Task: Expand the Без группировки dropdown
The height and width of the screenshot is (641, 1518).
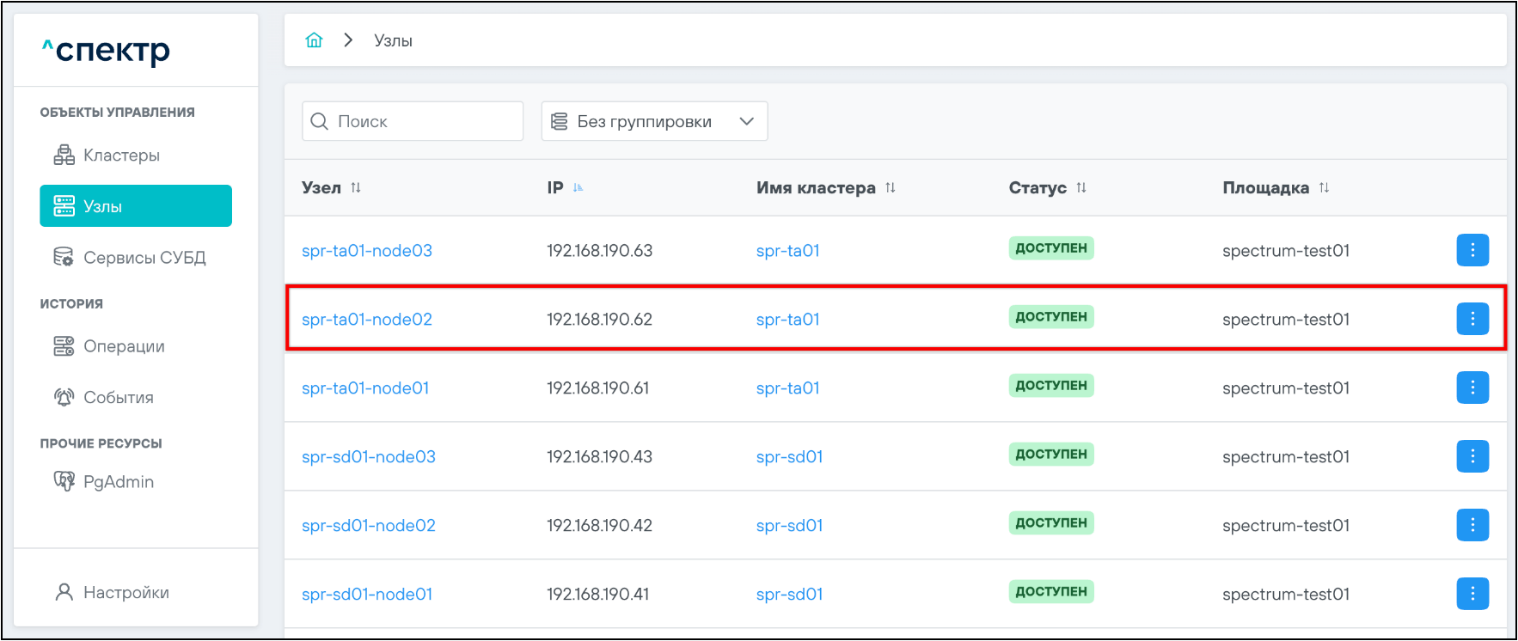Action: pyautogui.click(x=654, y=121)
